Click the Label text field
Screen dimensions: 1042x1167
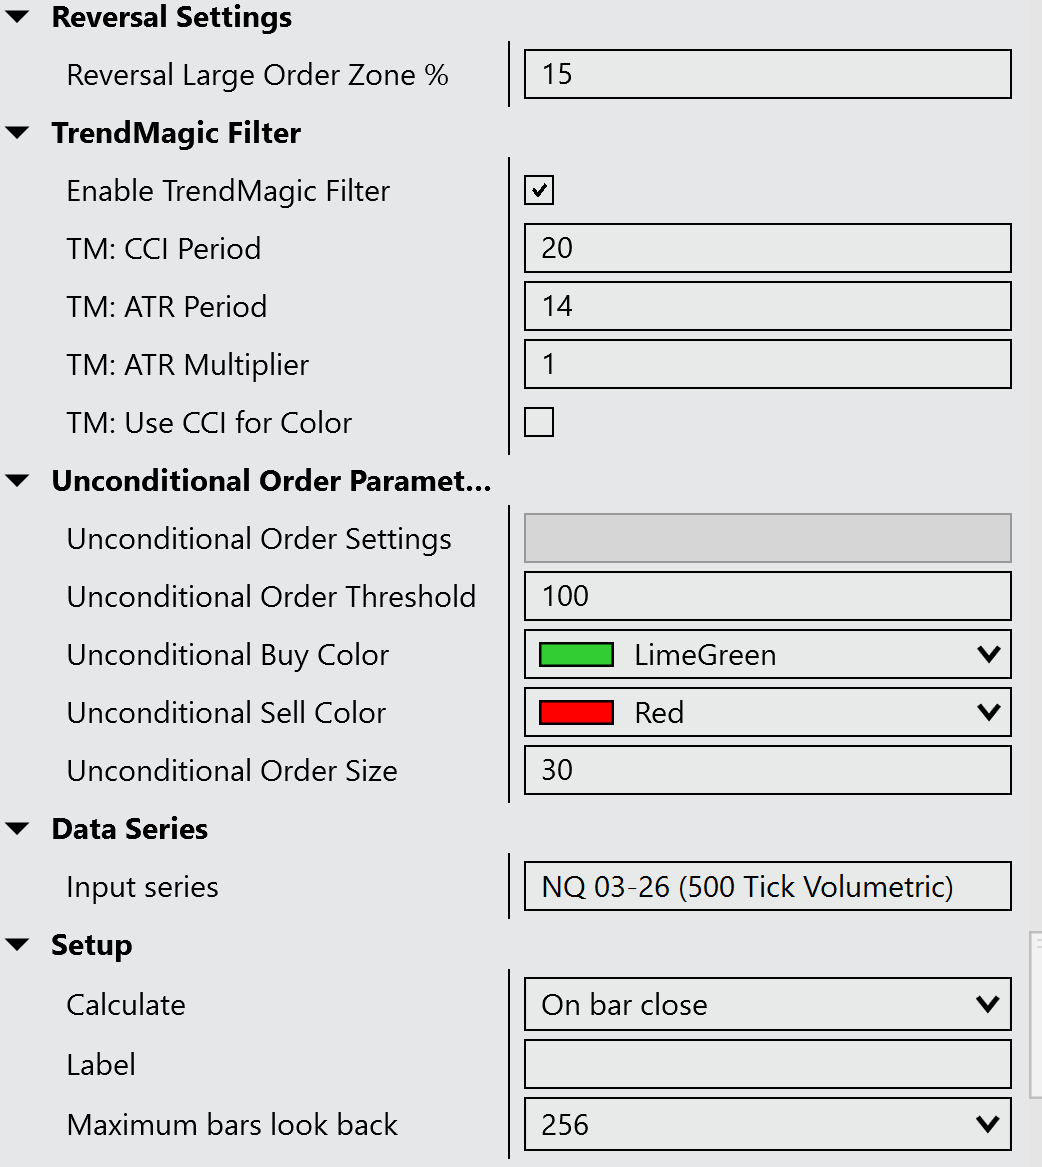pos(767,1065)
